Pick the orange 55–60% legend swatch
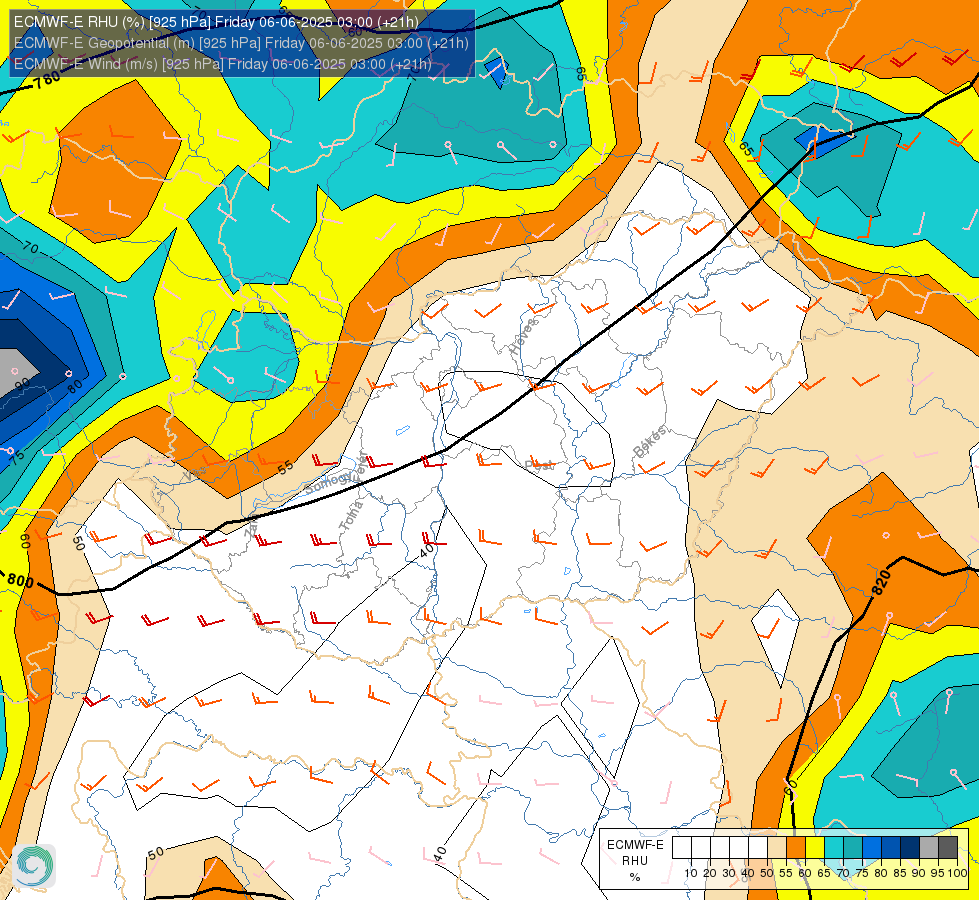 (x=796, y=847)
